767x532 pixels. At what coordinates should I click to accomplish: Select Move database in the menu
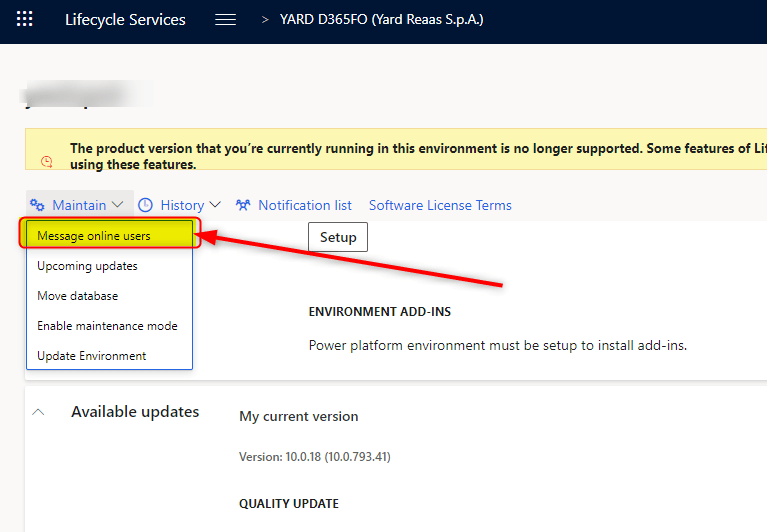pyautogui.click(x=77, y=296)
